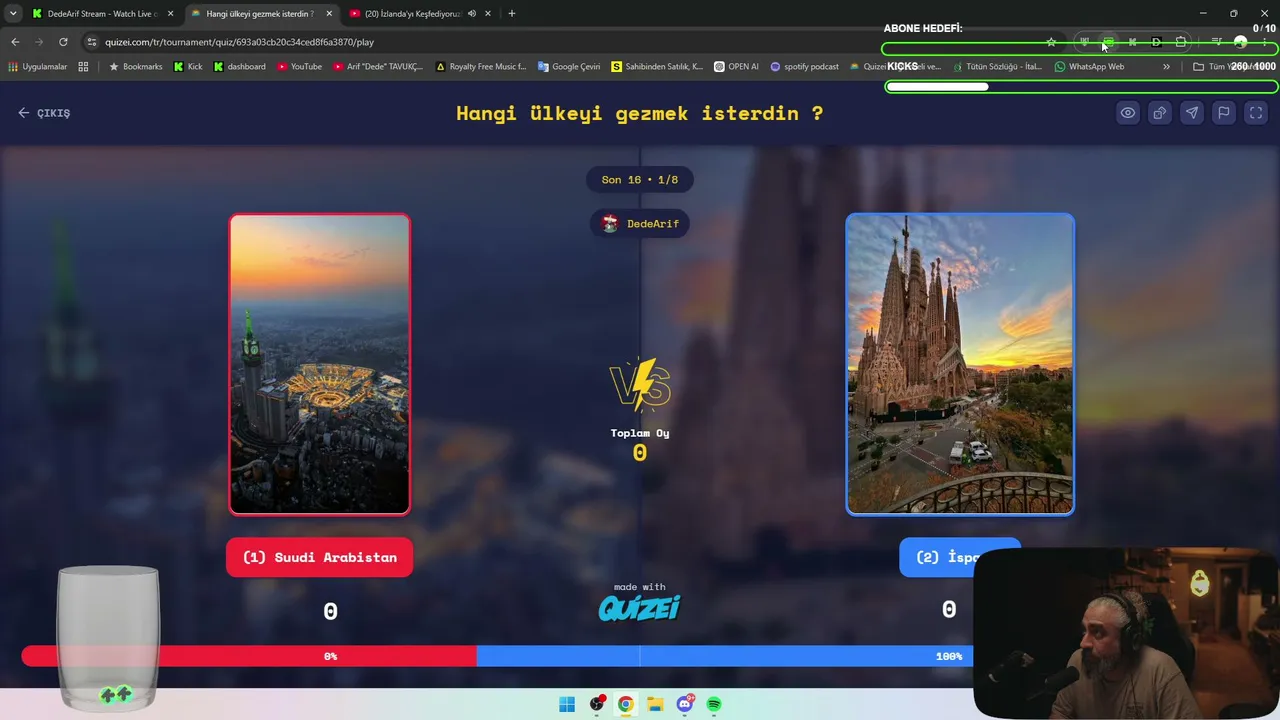Open Discord from the taskbar

coord(685,704)
